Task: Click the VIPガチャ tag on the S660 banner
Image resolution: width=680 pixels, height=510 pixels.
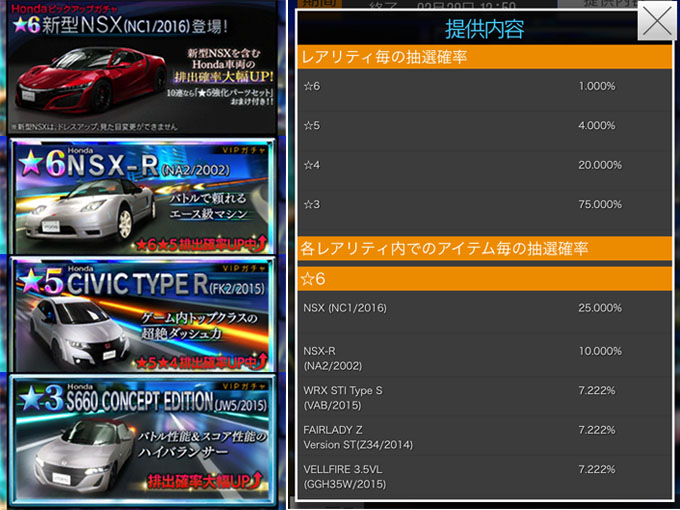Action: coord(244,386)
